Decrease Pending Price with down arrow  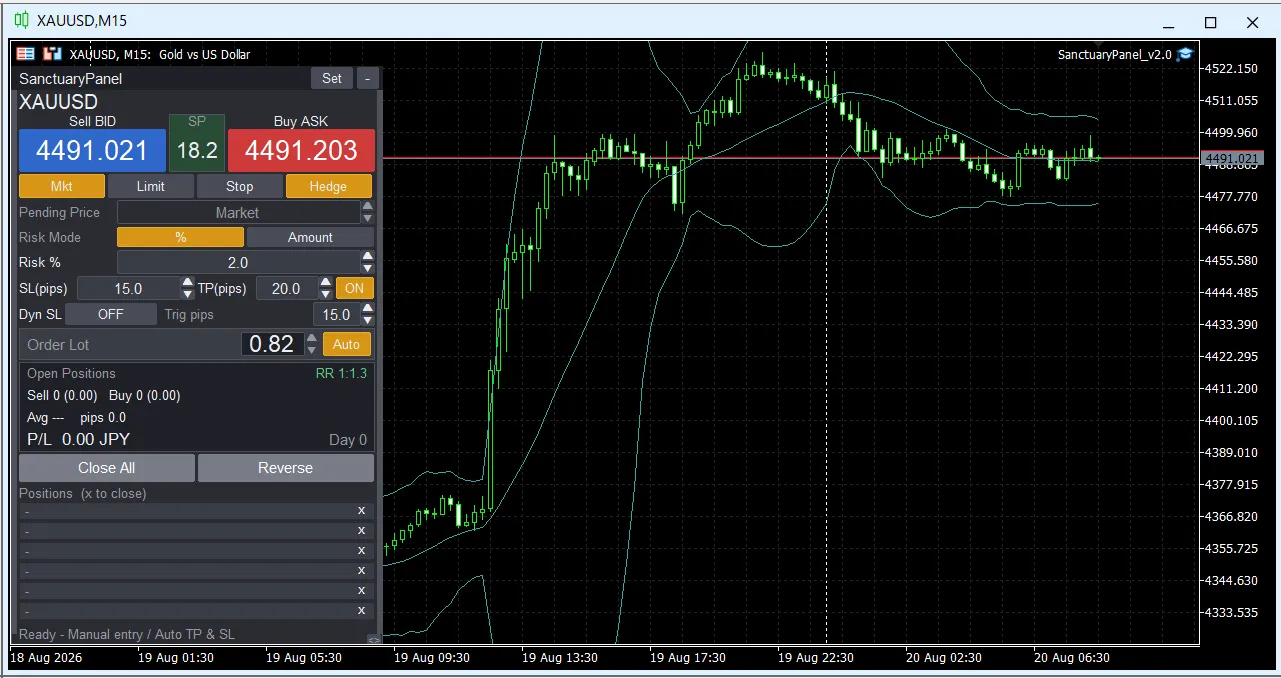(x=367, y=218)
